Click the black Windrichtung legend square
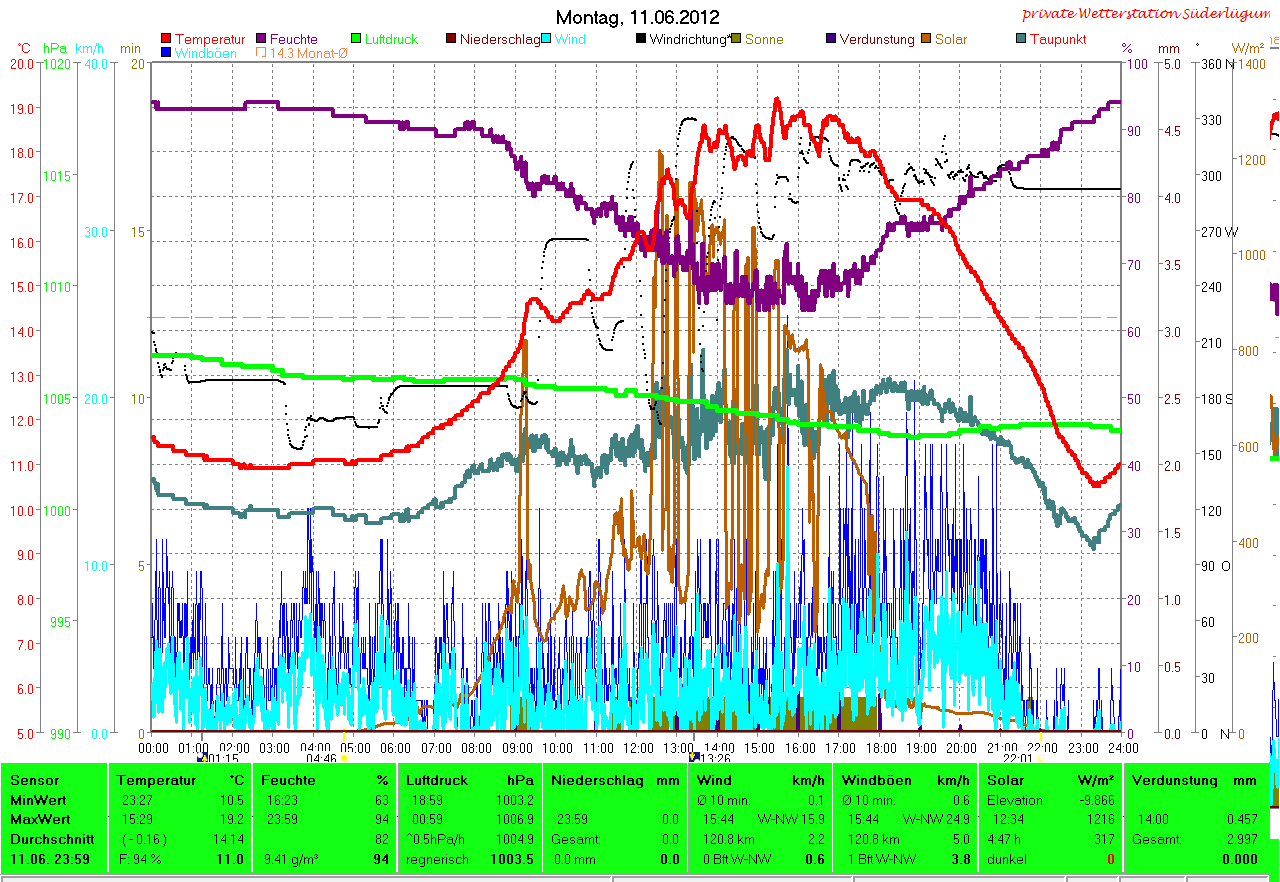The width and height of the screenshot is (1280, 882). 641,40
